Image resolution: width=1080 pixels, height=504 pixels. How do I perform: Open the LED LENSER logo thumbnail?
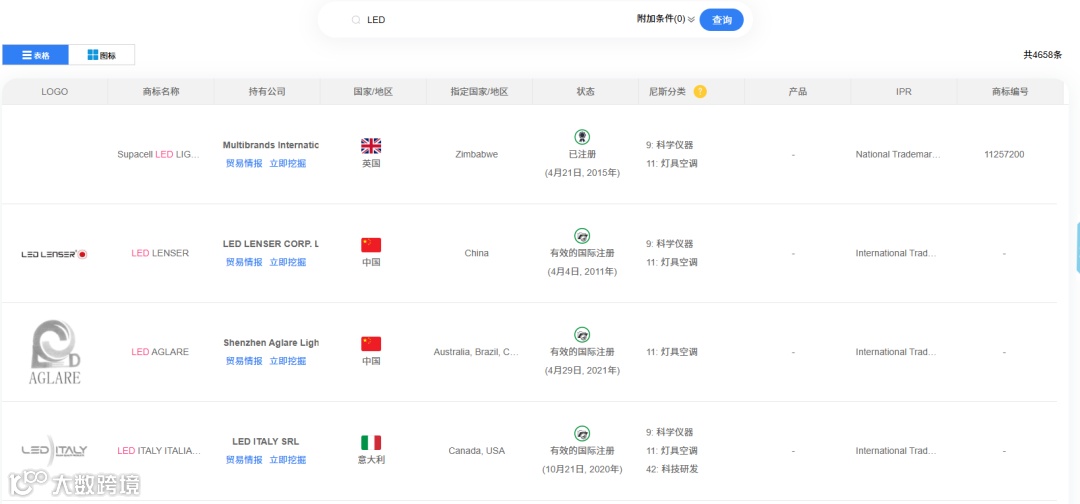pyautogui.click(x=54, y=254)
